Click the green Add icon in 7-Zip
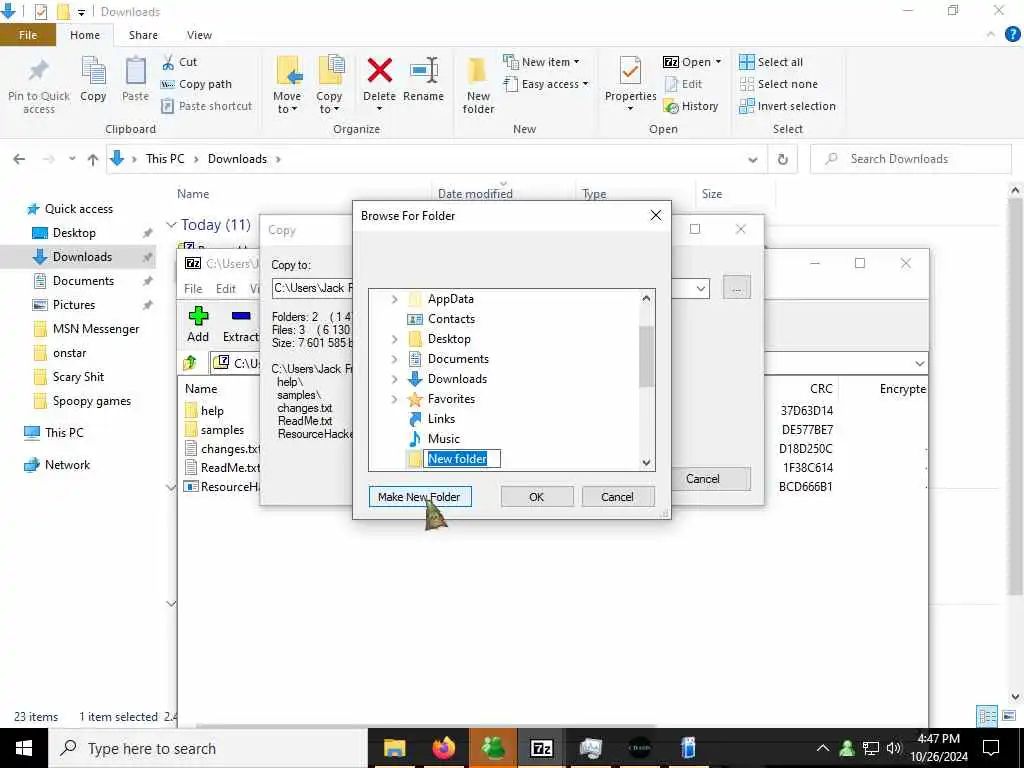Image resolution: width=1024 pixels, height=768 pixels. 199,317
